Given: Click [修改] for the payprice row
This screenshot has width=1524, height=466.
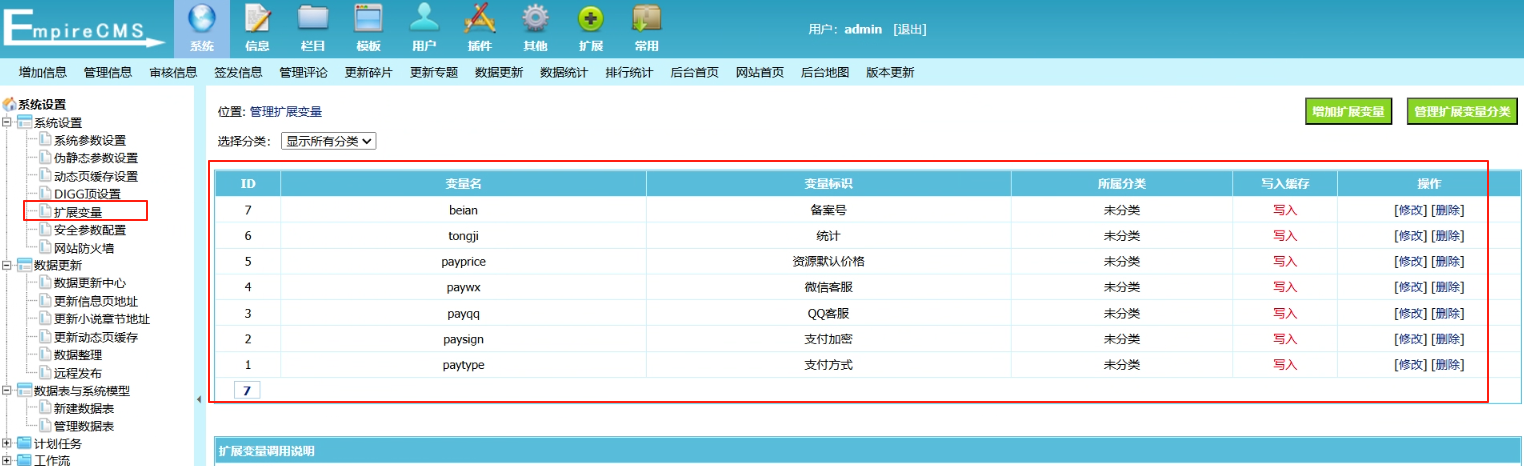Looking at the screenshot, I should tap(1411, 261).
